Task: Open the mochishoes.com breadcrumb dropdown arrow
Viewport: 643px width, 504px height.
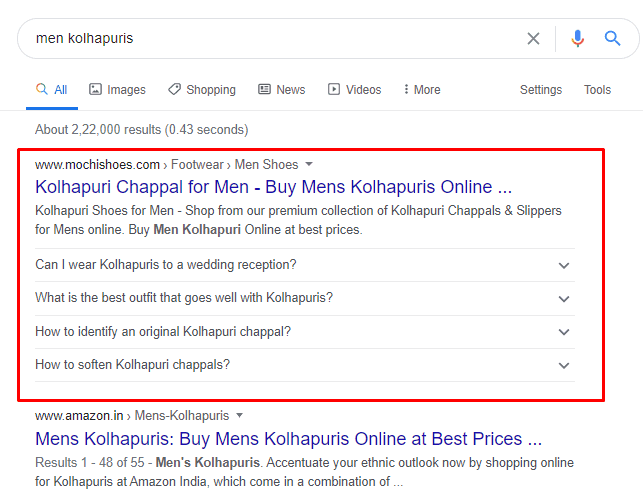Action: (309, 164)
